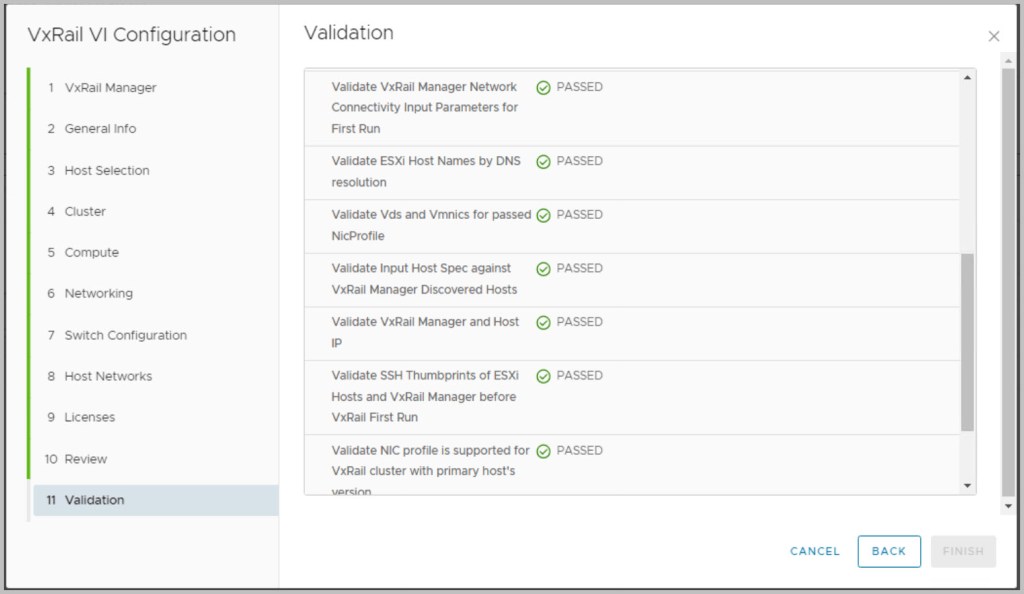Click the Finish button

click(962, 551)
